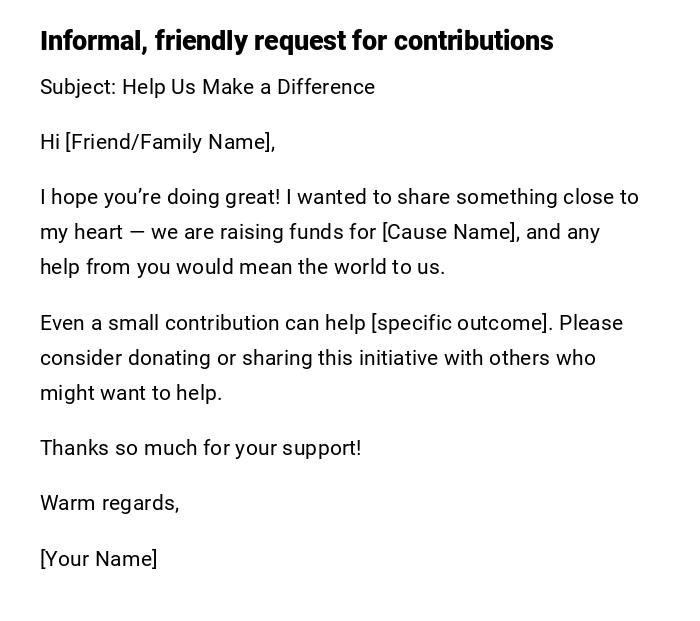Click the [Your Name] signature placeholder
The height and width of the screenshot is (621, 700).
click(x=98, y=559)
